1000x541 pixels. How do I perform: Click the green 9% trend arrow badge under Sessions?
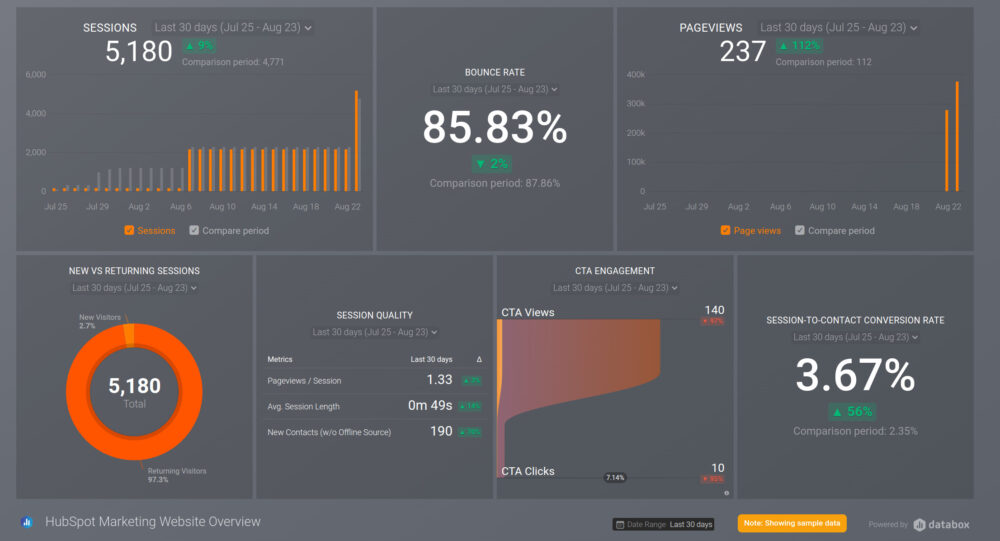click(200, 46)
